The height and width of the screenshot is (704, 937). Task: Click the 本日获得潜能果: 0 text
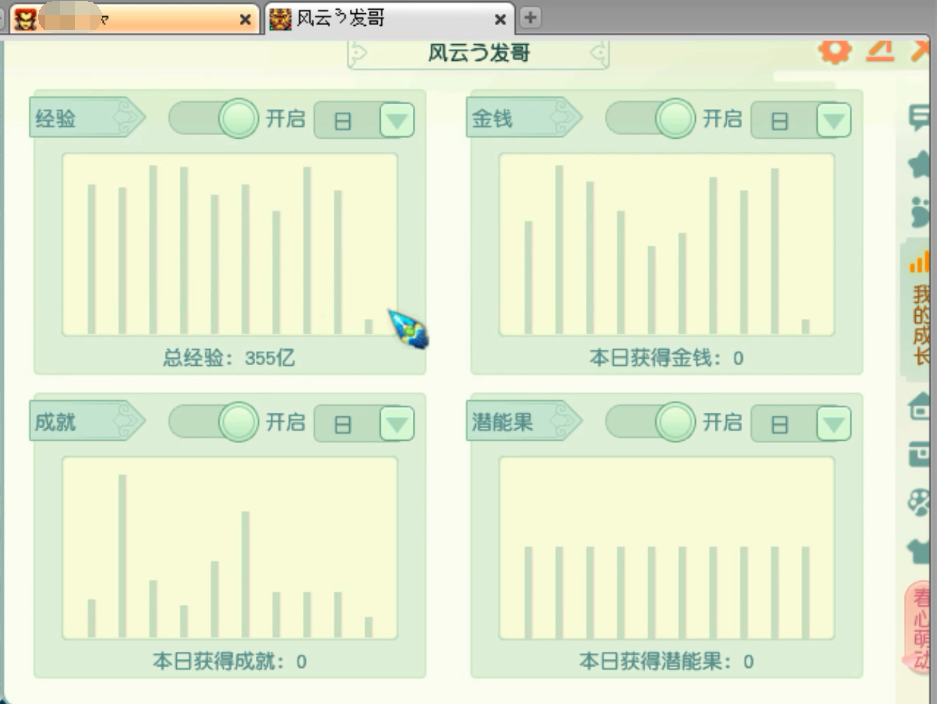pos(666,662)
